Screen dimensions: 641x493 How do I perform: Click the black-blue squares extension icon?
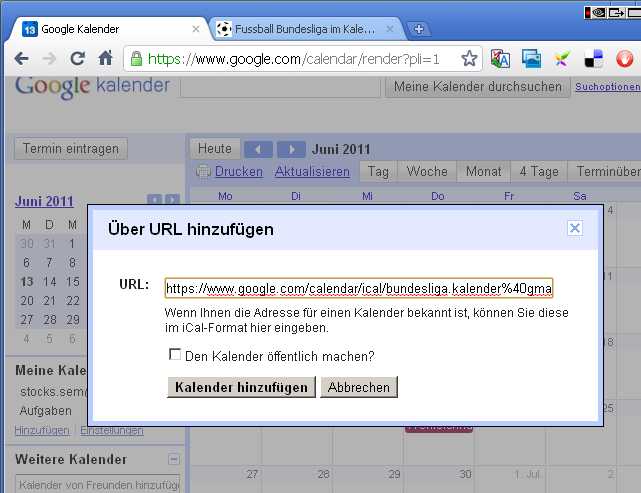(593, 59)
